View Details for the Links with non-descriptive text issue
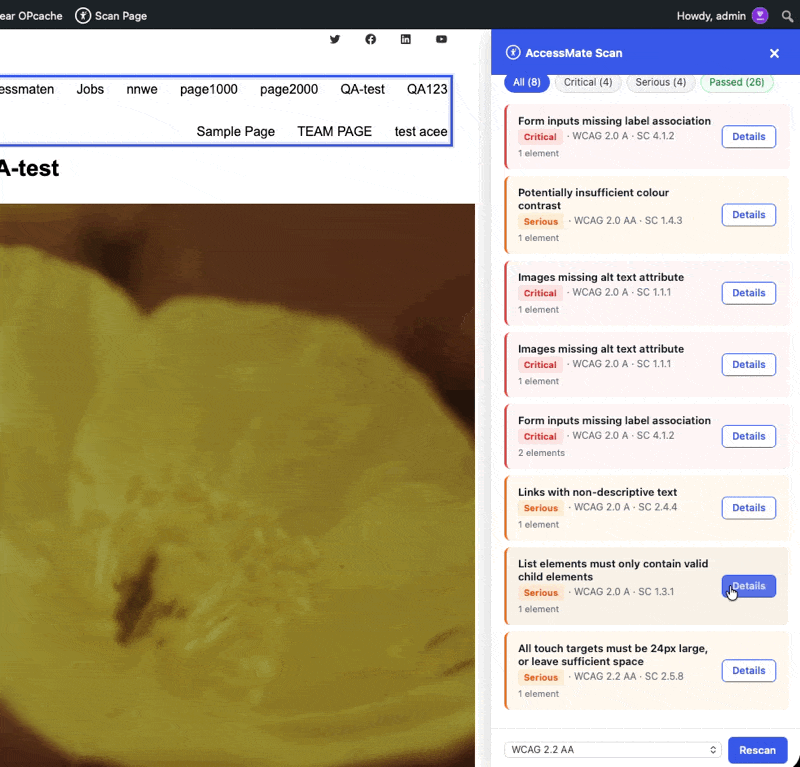This screenshot has width=800, height=767. 748,508
